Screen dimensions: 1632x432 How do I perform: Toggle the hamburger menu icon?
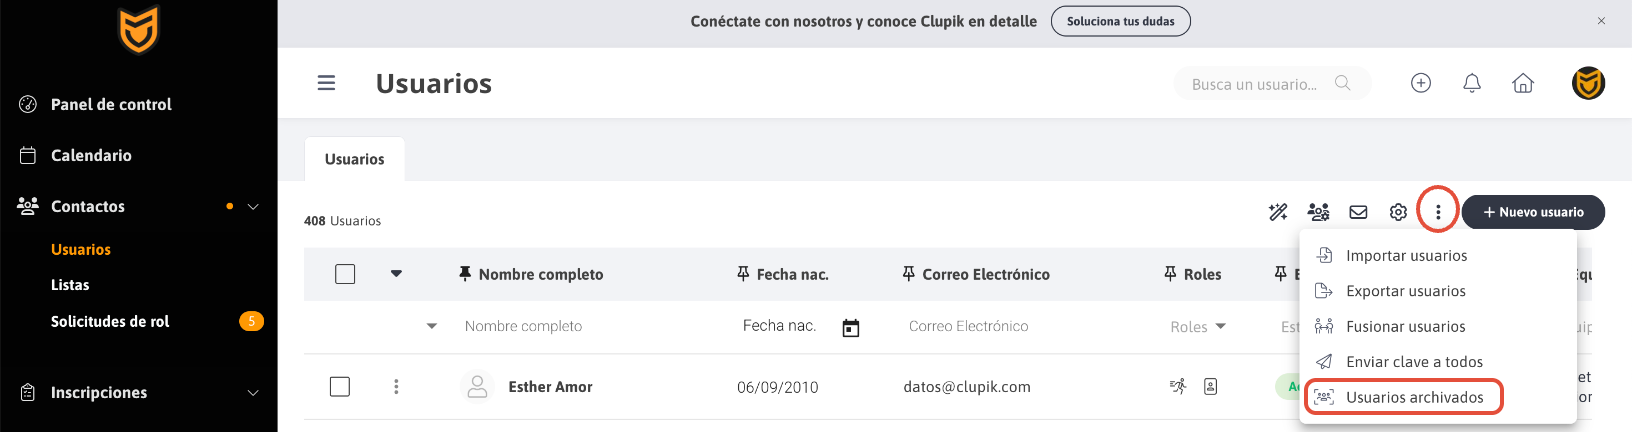pos(326,83)
